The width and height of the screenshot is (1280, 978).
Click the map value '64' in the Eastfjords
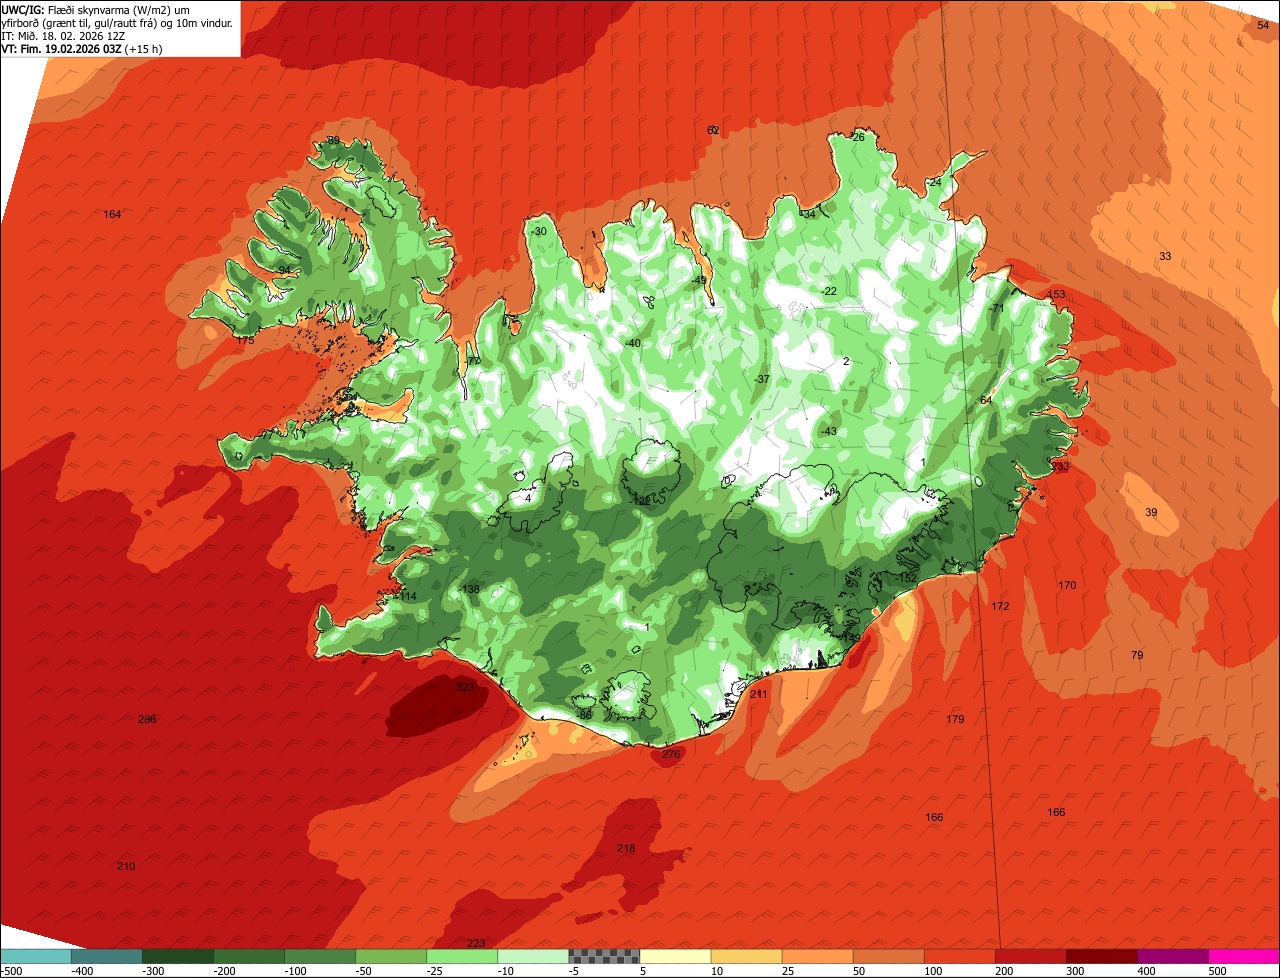click(x=985, y=400)
